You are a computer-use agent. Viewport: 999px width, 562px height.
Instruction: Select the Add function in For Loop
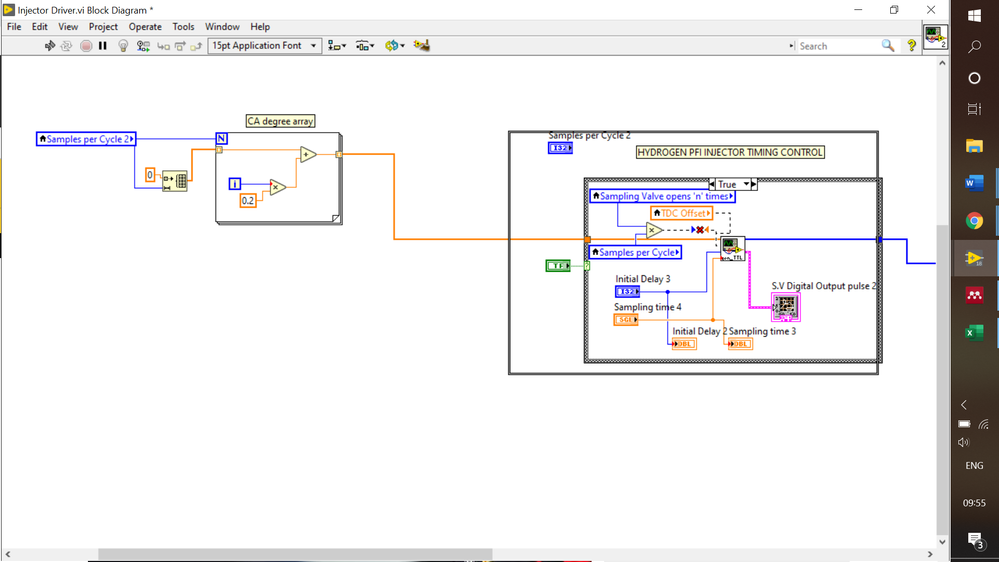(308, 154)
